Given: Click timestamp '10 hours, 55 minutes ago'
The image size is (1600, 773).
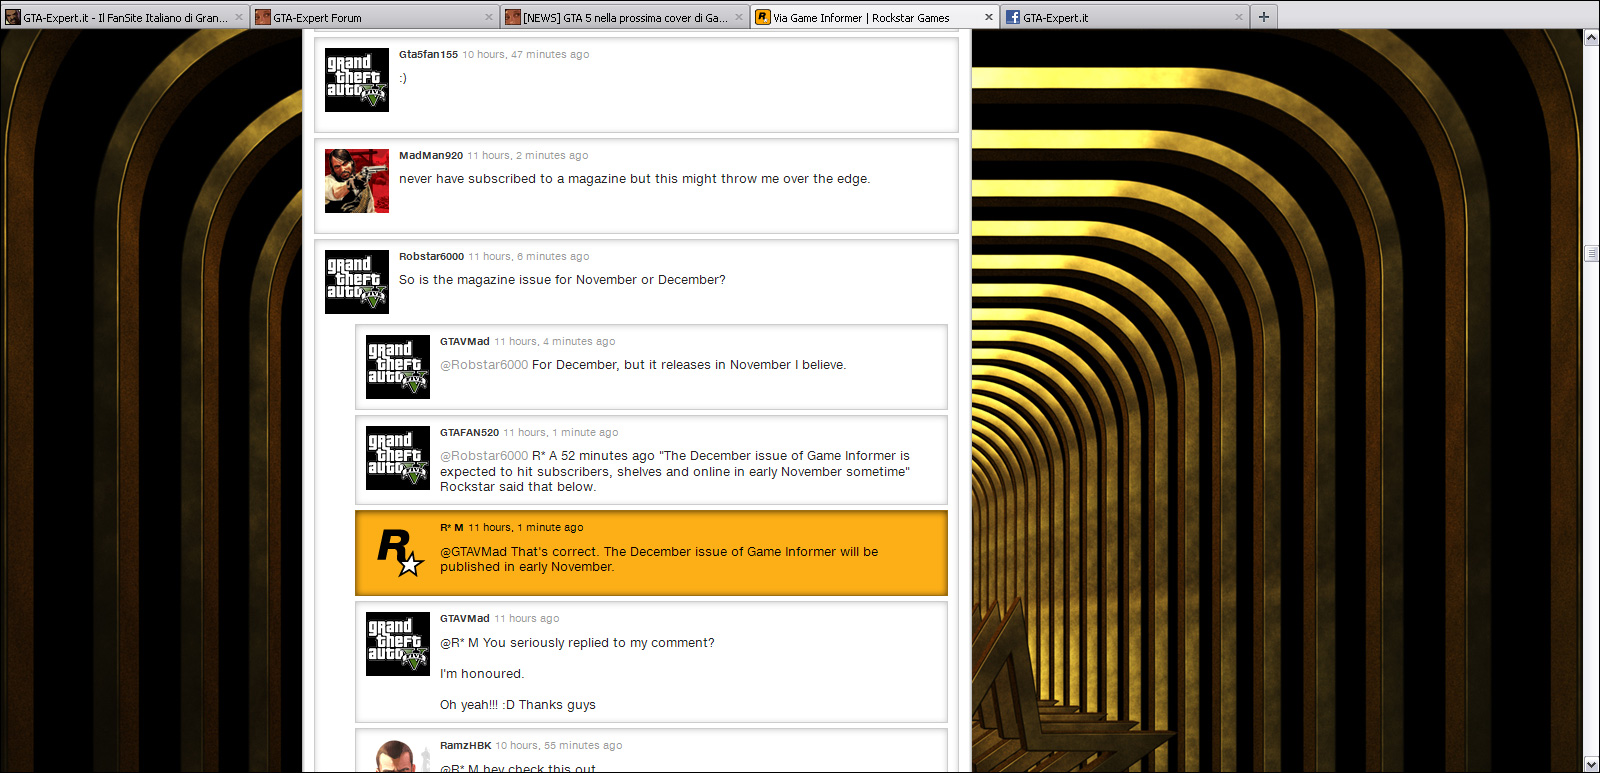Looking at the screenshot, I should 558,746.
